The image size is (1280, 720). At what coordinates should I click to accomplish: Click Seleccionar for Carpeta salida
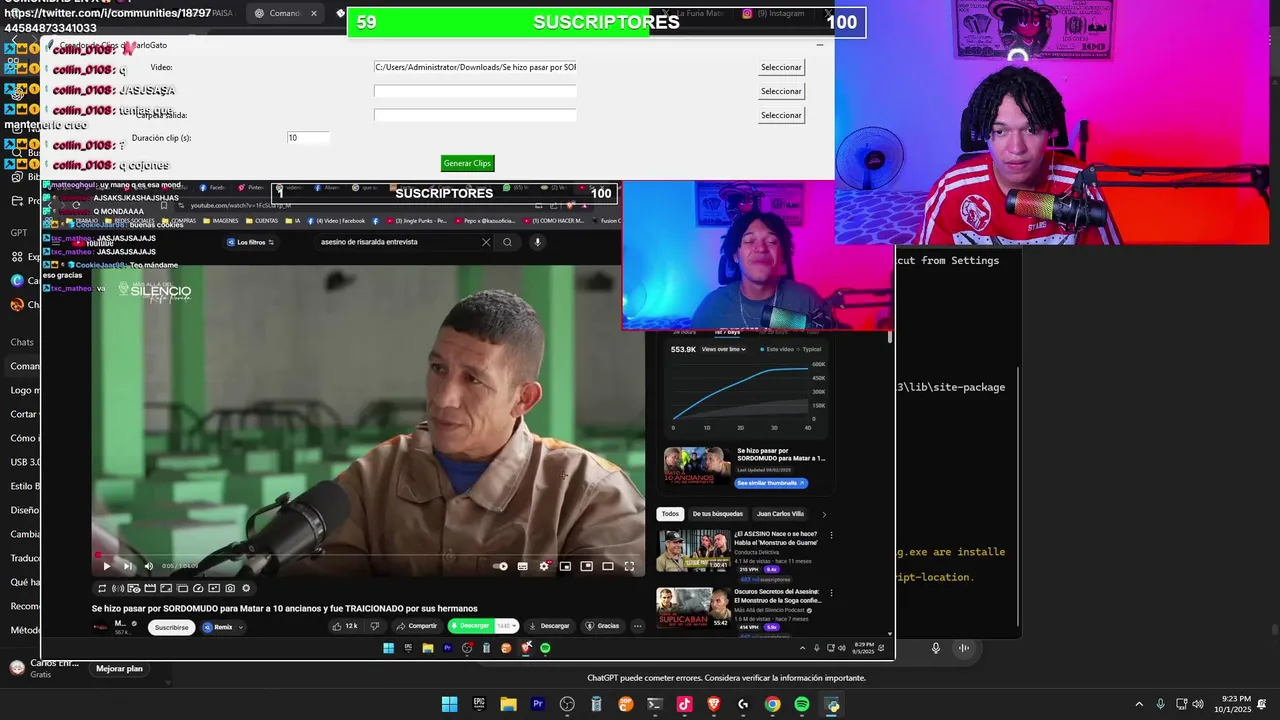point(781,115)
